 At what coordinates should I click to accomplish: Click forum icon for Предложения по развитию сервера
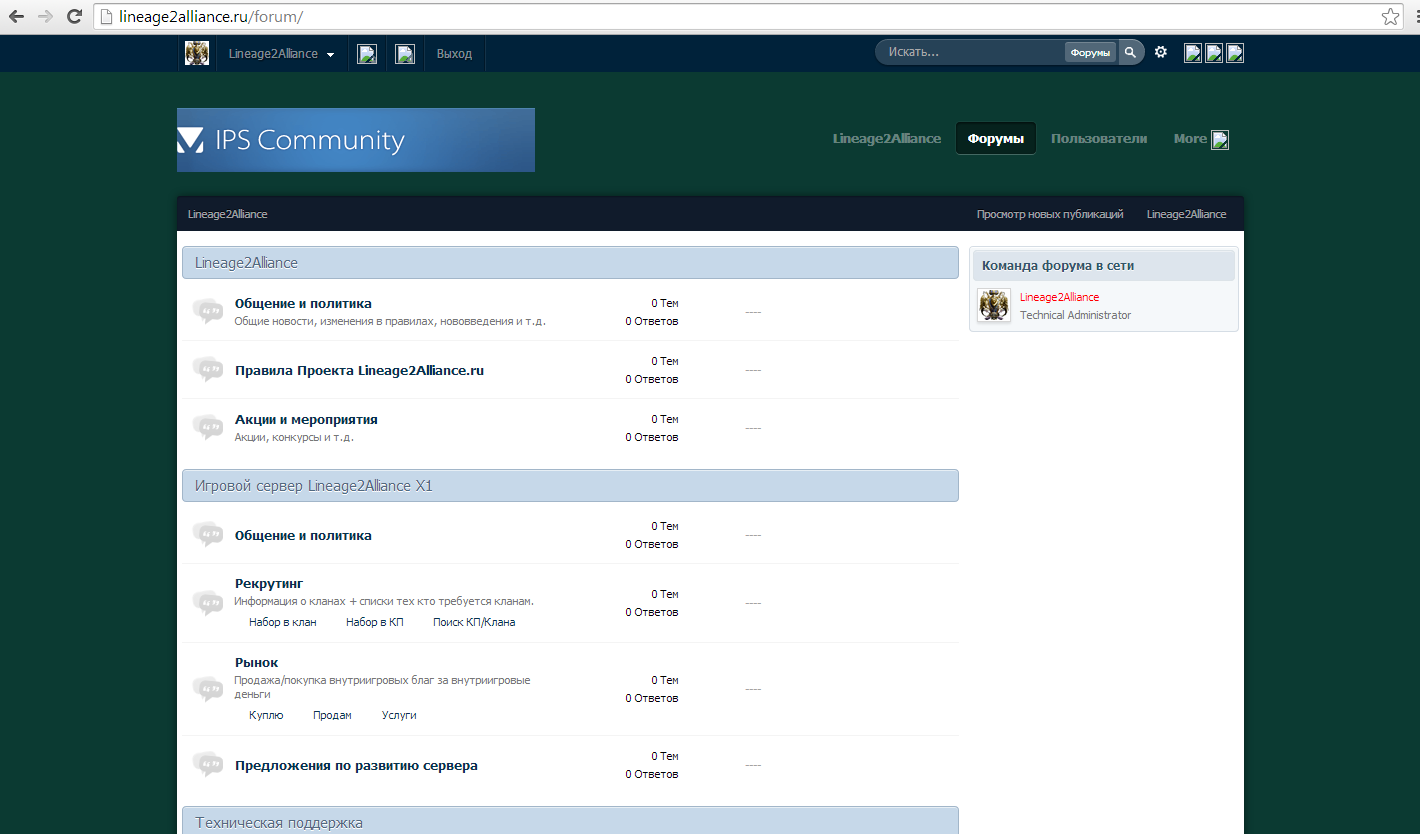pos(208,765)
